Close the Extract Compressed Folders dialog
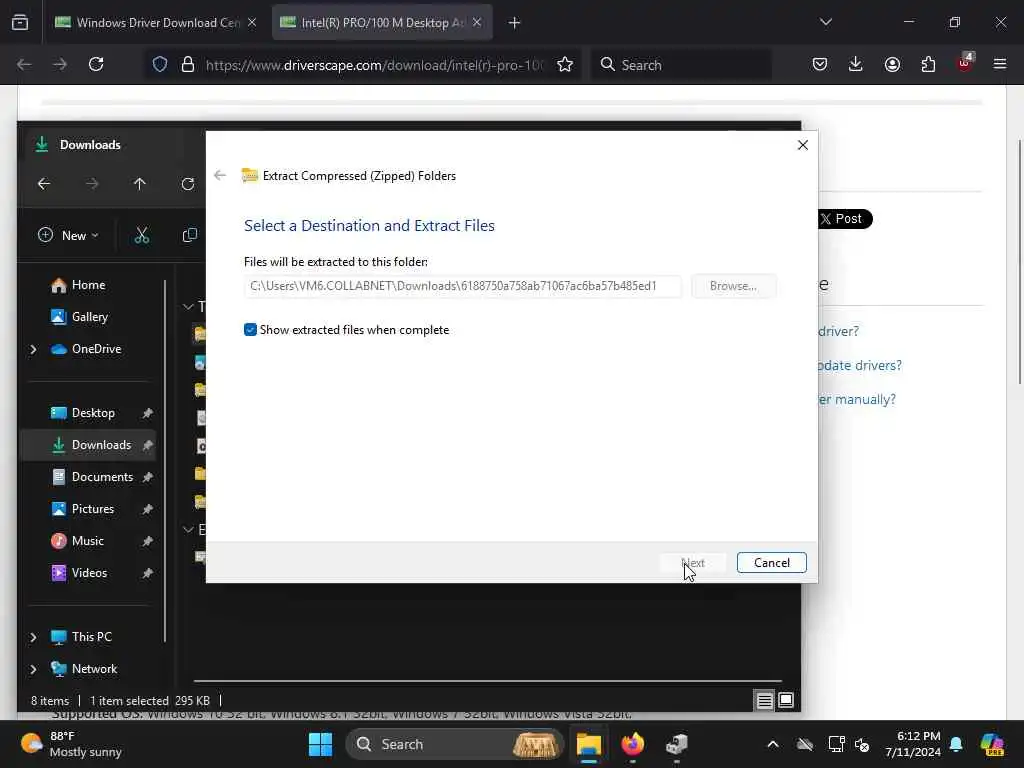Viewport: 1024px width, 768px height. 803,145
